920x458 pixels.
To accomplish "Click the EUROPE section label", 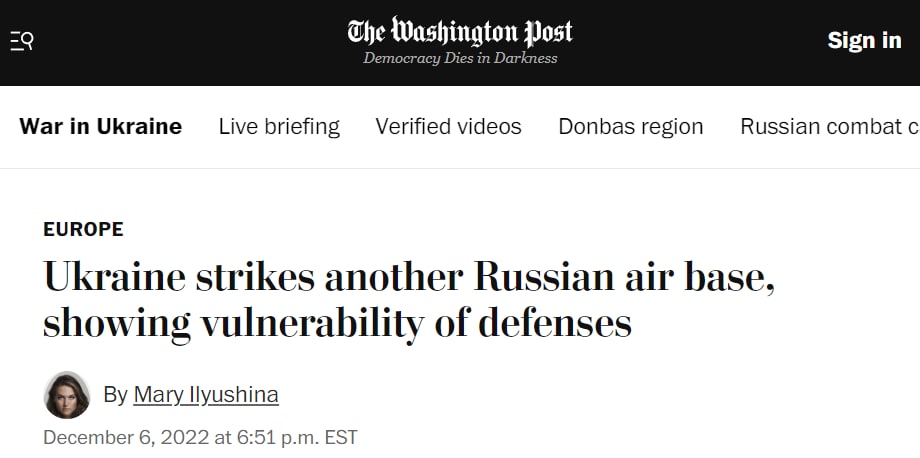I will click(83, 229).
